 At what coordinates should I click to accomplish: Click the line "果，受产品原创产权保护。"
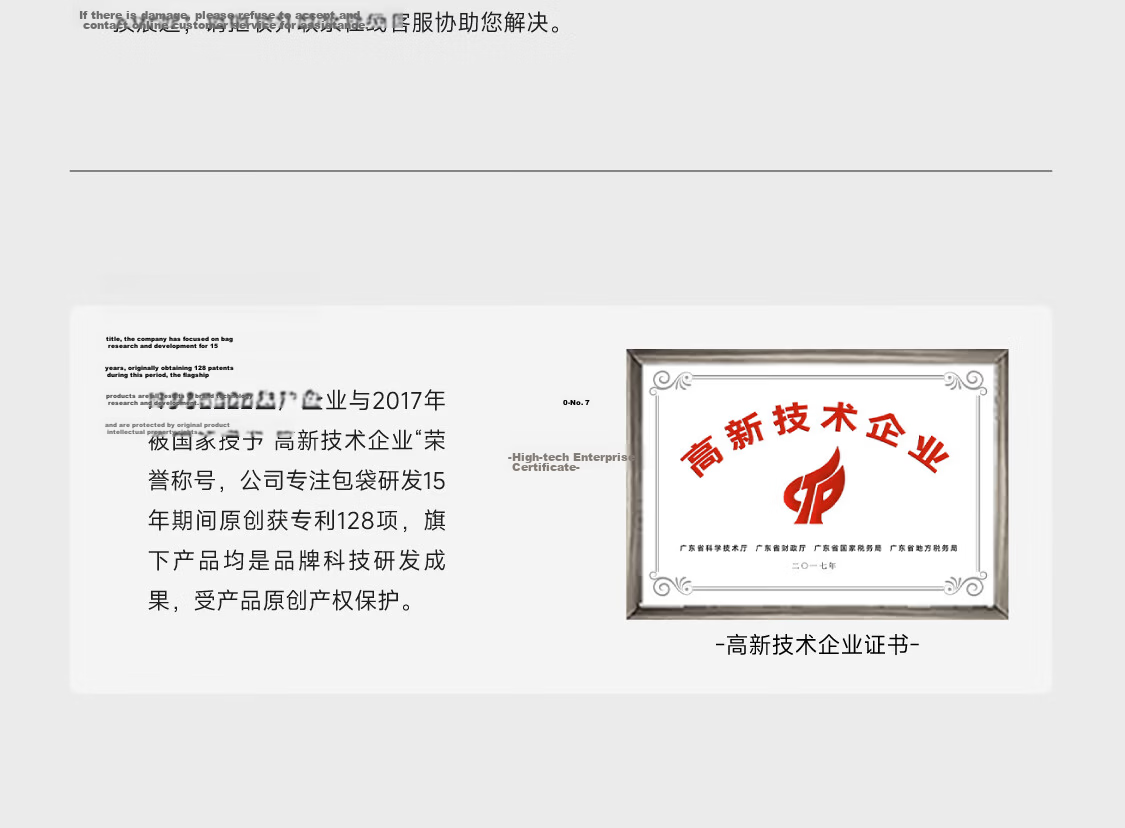pos(281,601)
